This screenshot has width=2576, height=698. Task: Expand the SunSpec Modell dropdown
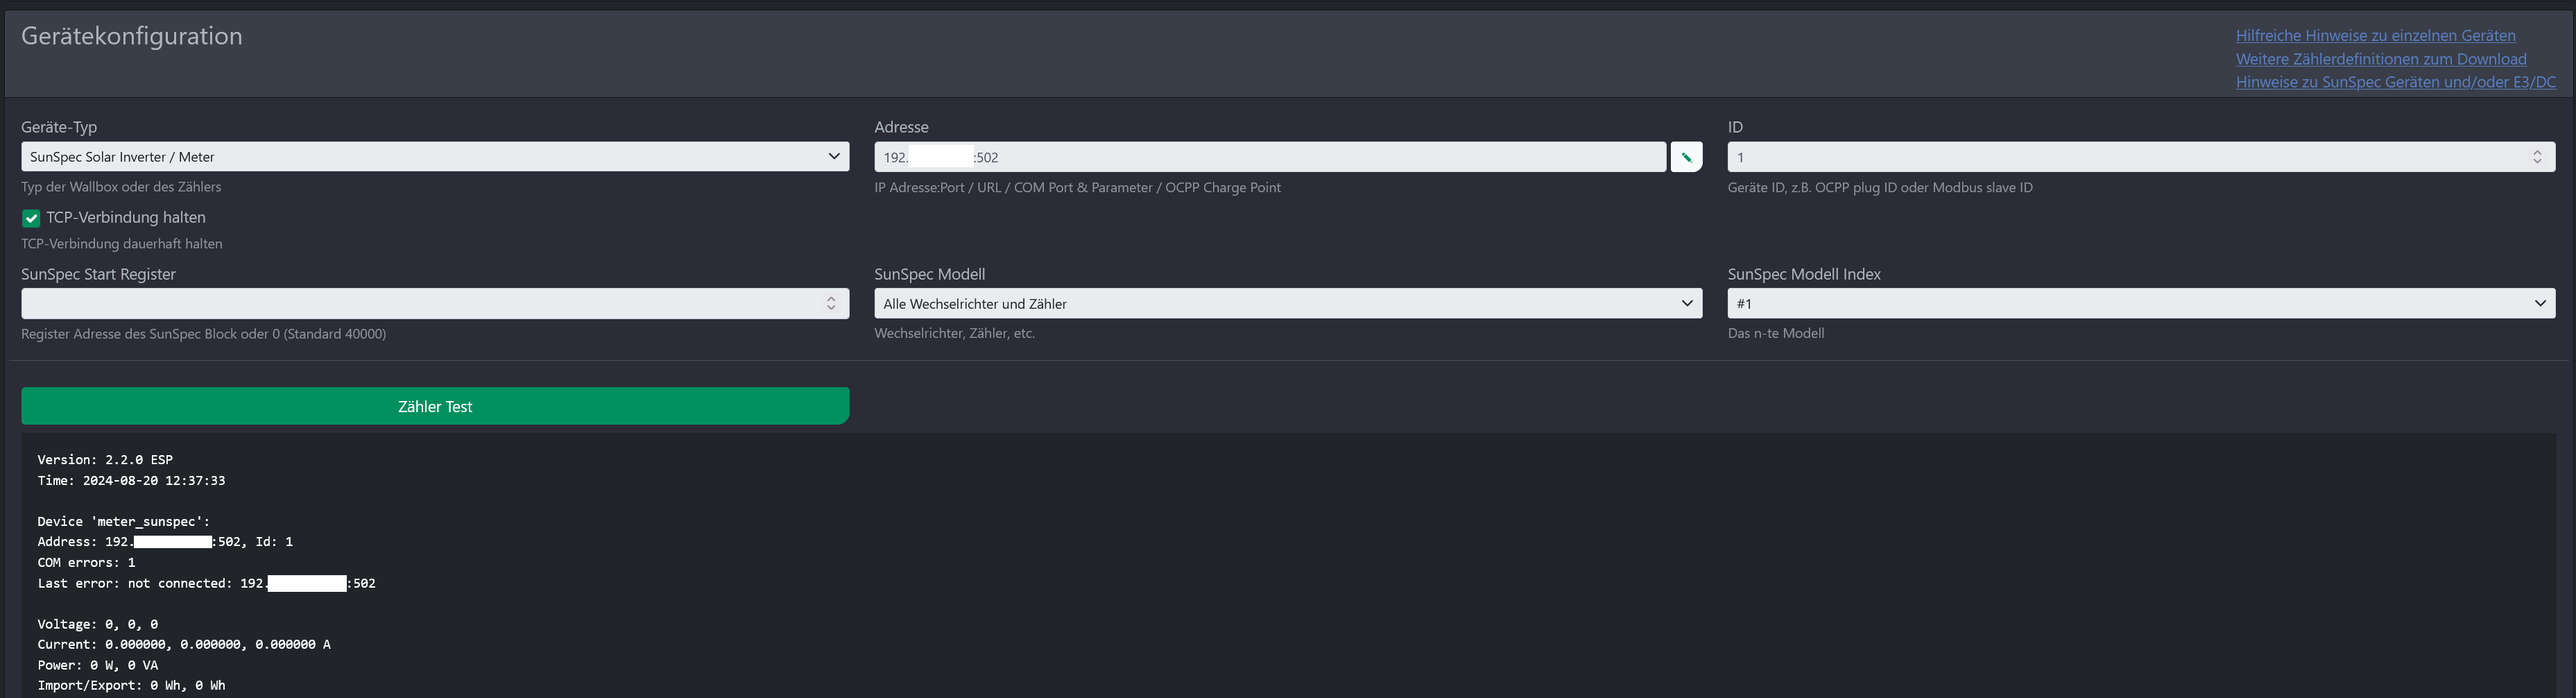(x=1288, y=304)
